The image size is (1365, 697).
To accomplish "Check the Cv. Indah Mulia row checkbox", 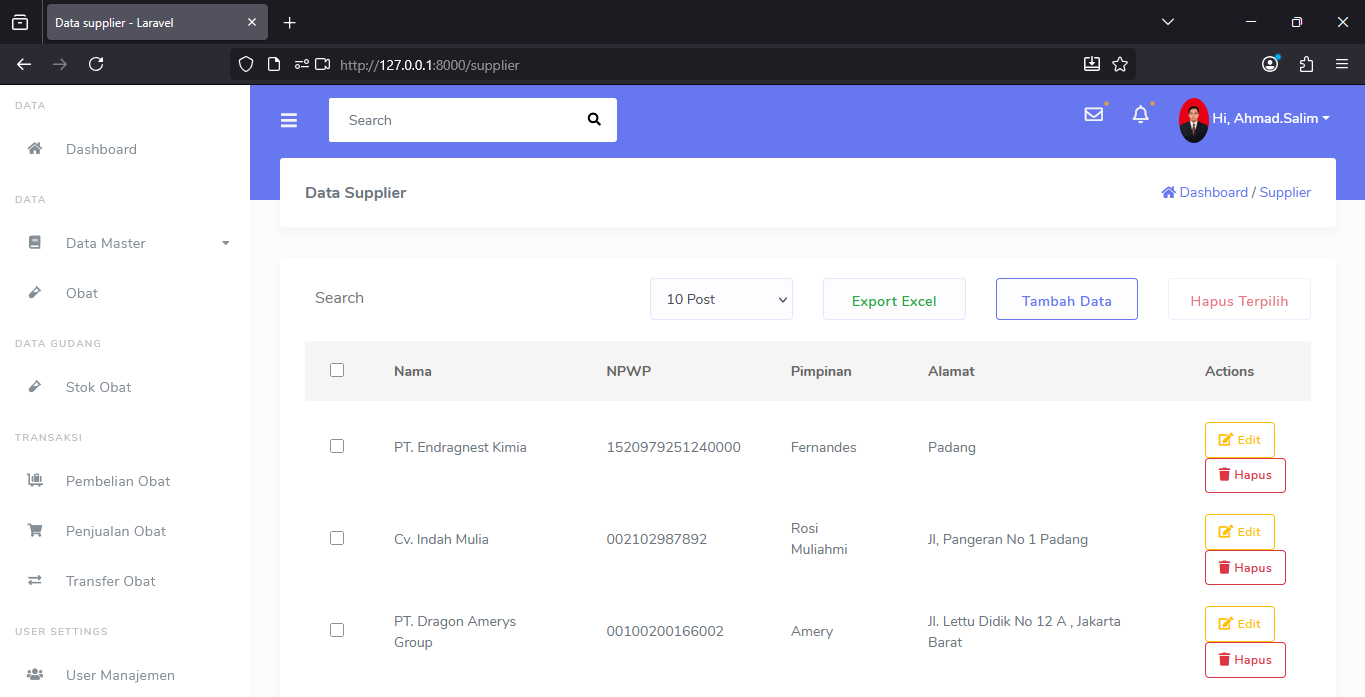I will point(337,538).
